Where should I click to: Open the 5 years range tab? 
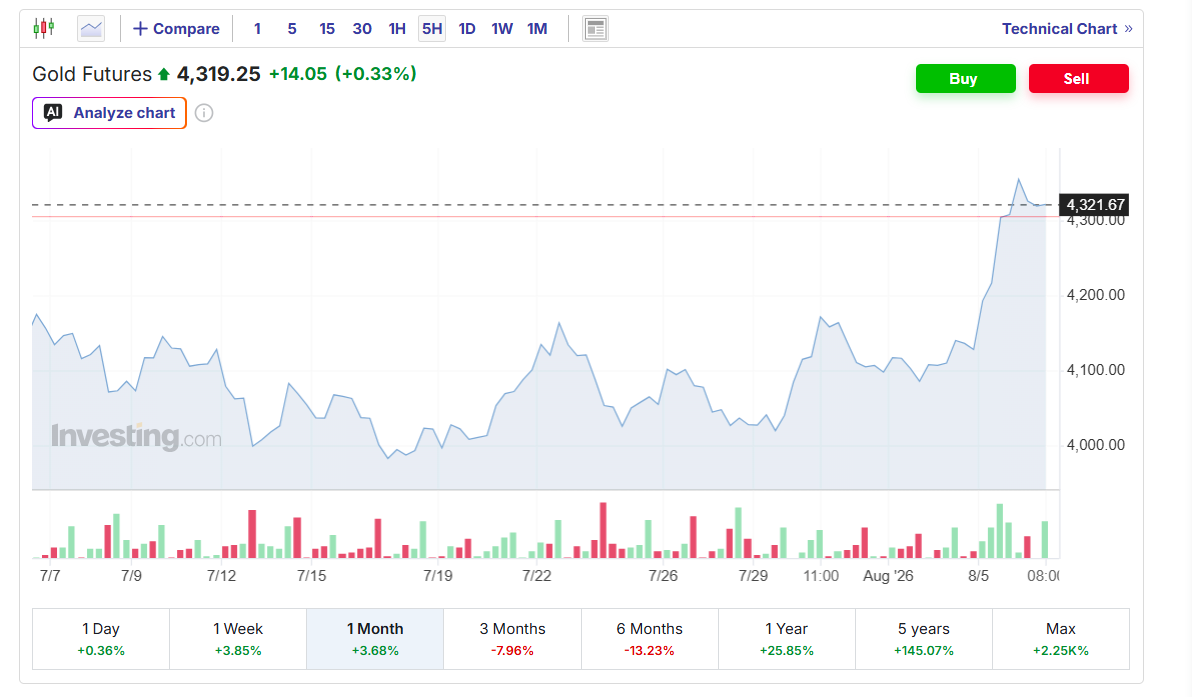pos(924,639)
